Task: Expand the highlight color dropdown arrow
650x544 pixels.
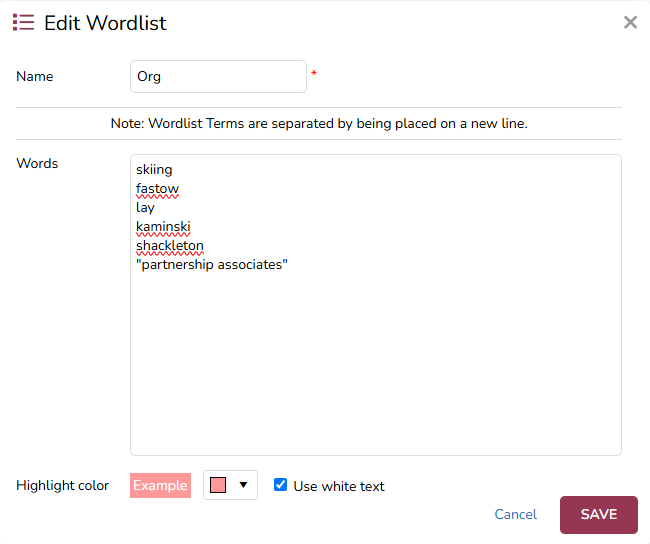Action: pyautogui.click(x=243, y=485)
